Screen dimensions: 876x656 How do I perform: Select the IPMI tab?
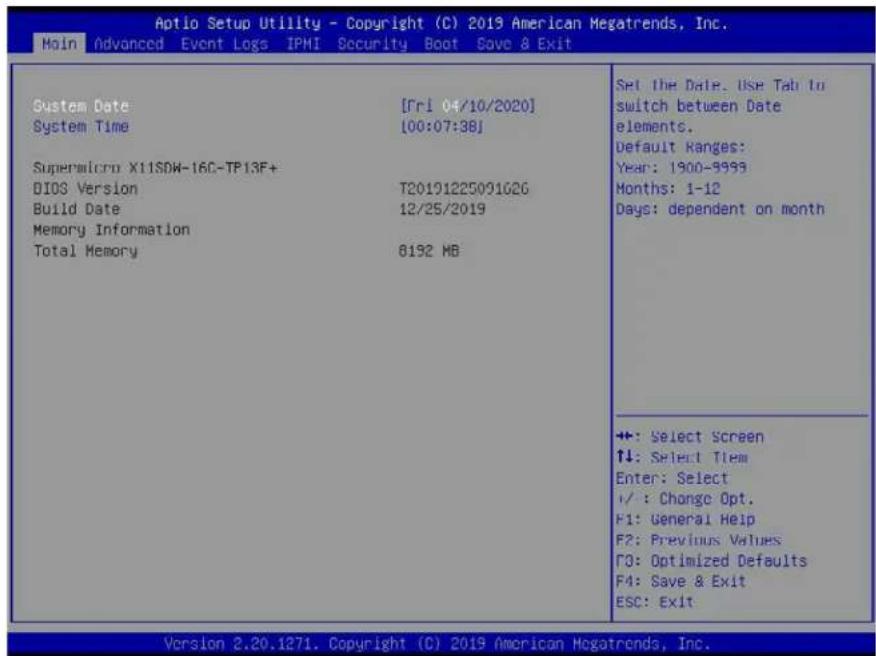303,44
